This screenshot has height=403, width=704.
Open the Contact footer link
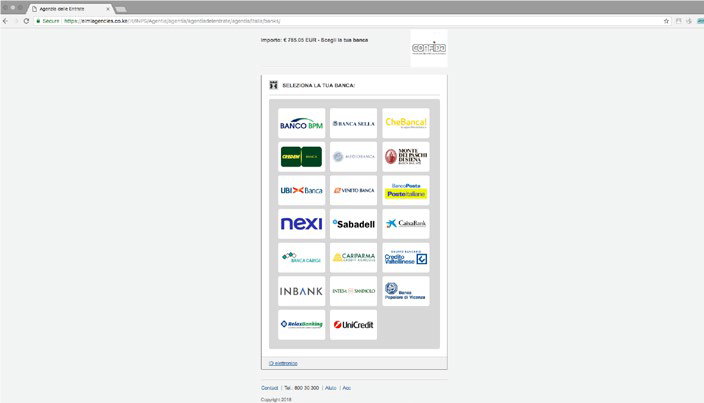tap(269, 388)
